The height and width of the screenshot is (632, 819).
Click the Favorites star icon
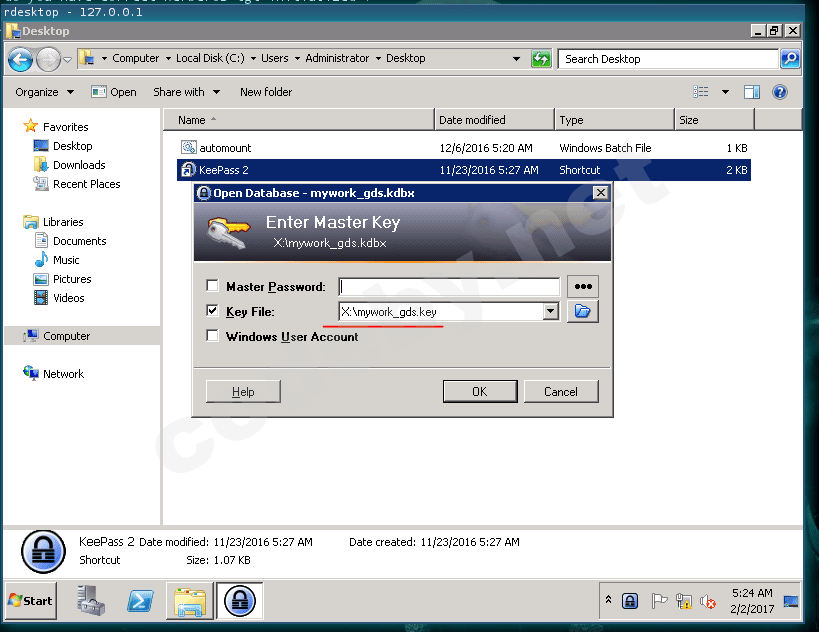pos(31,126)
